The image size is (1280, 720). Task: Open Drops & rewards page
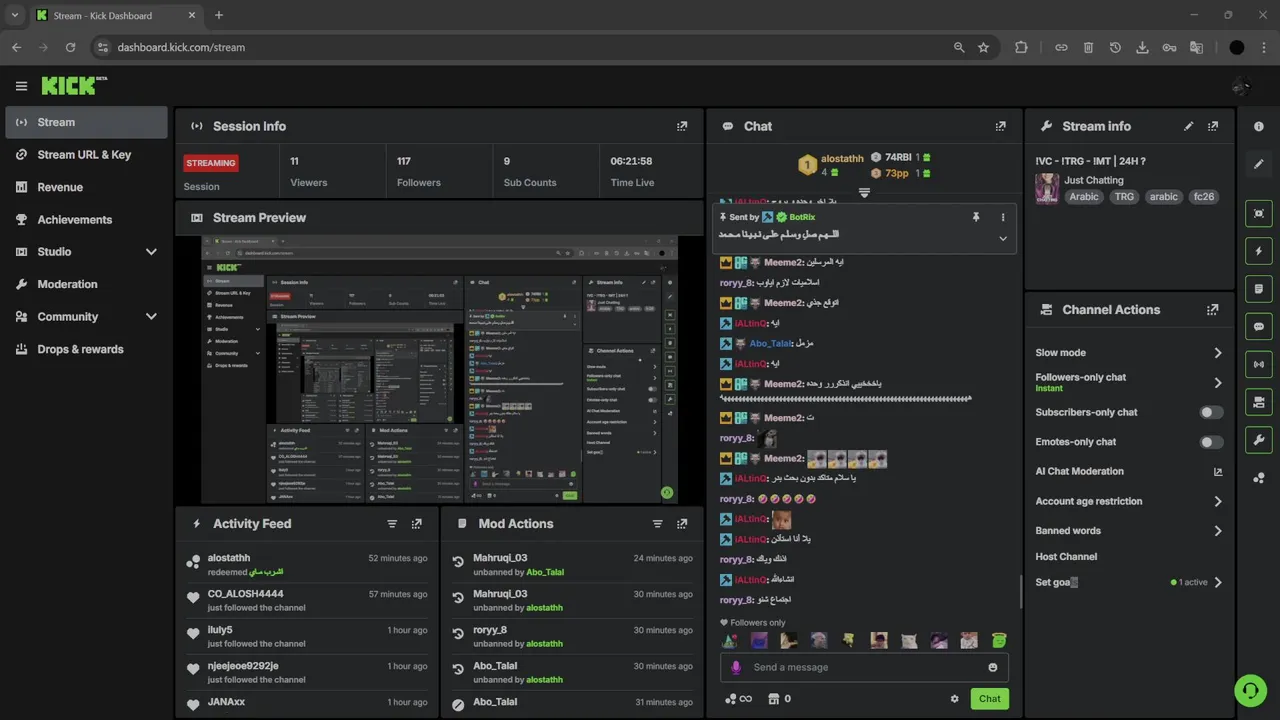tap(86, 349)
